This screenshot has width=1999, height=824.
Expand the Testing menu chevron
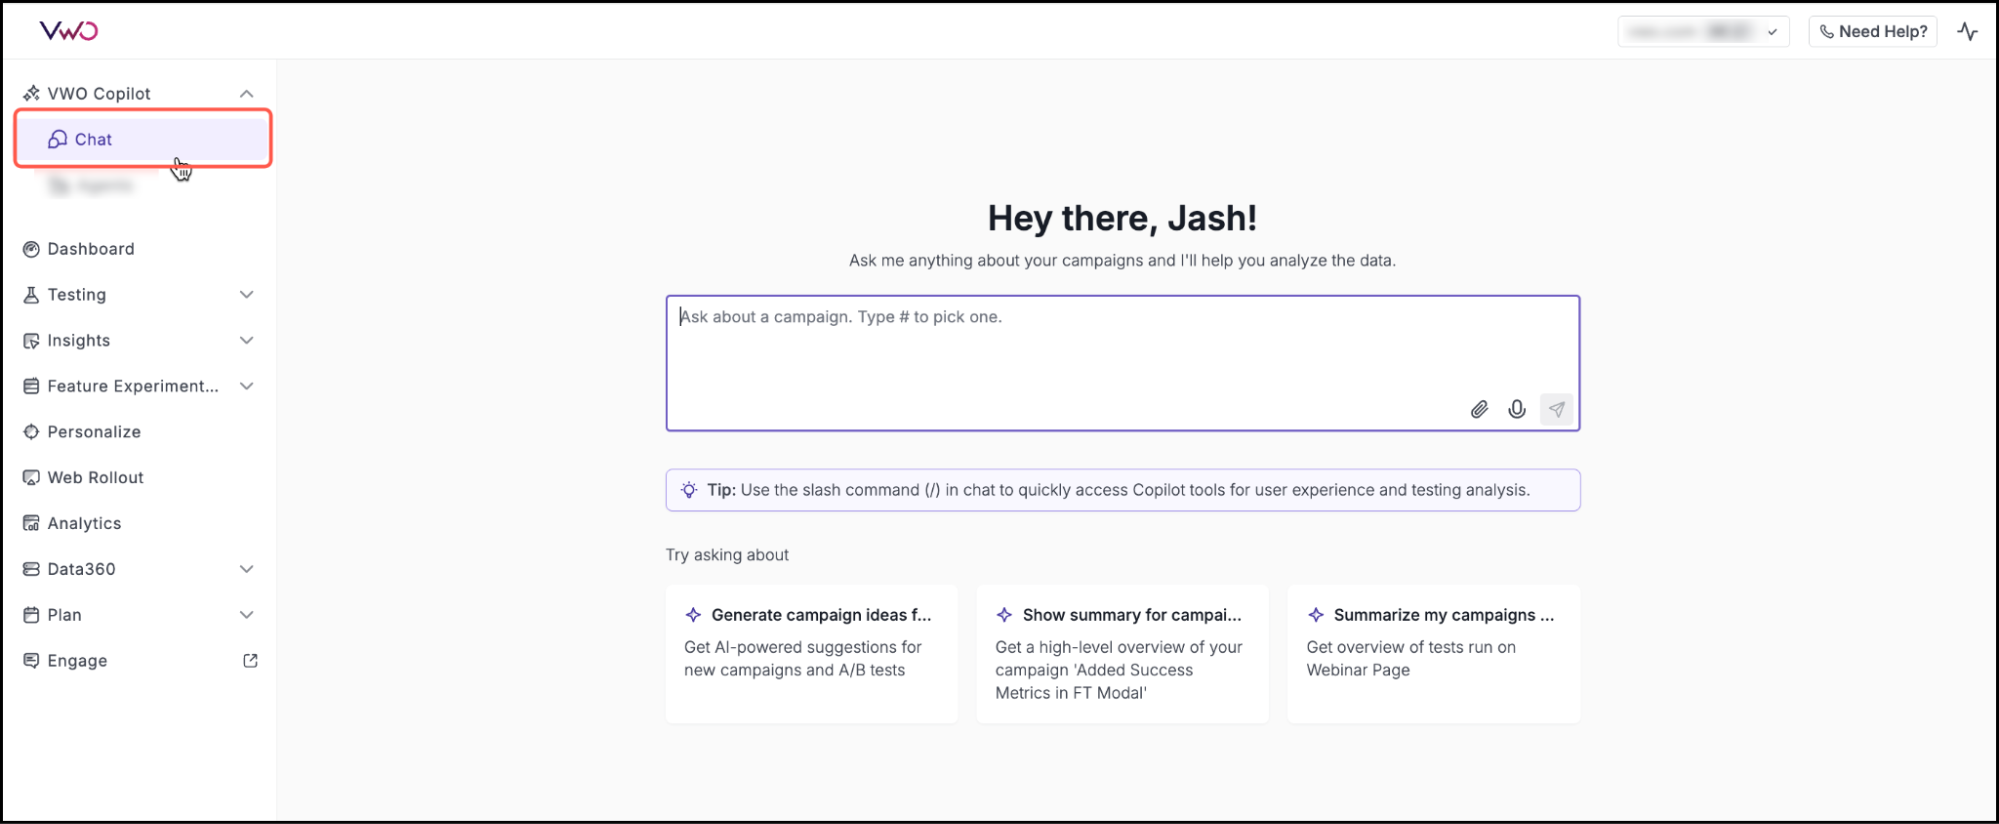(246, 294)
